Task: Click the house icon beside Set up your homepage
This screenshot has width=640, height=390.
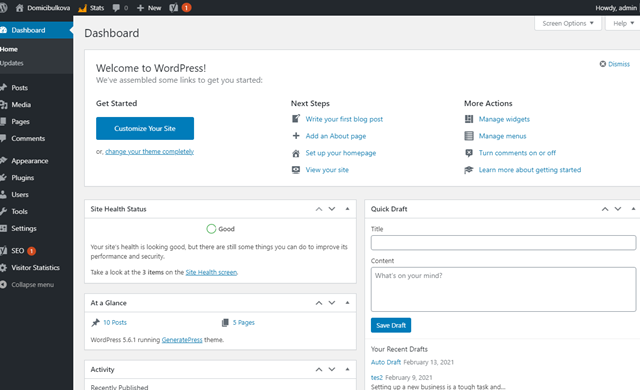Action: pos(296,153)
